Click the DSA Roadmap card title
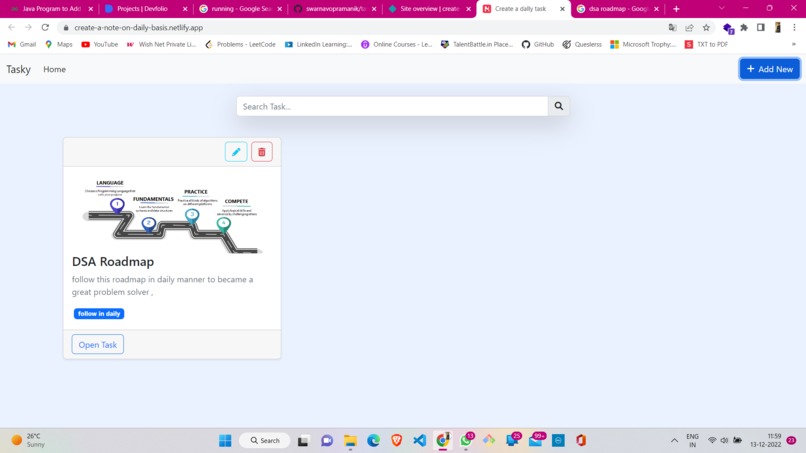The width and height of the screenshot is (806, 453). point(113,262)
